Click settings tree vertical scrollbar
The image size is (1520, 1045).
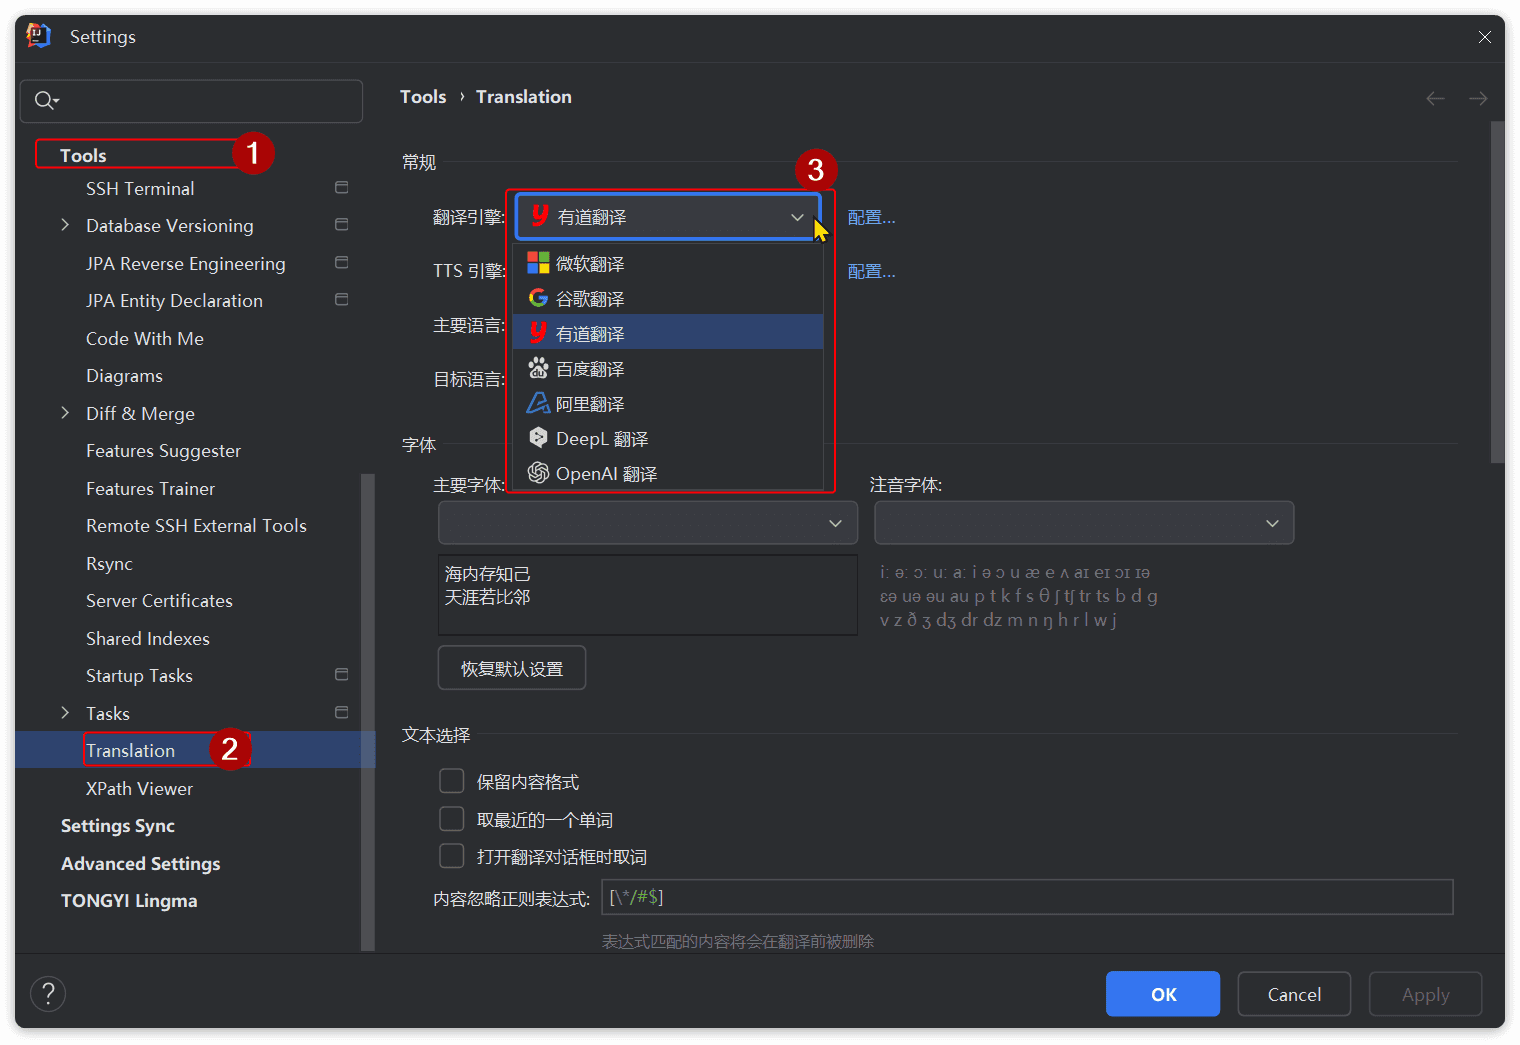coord(367,712)
